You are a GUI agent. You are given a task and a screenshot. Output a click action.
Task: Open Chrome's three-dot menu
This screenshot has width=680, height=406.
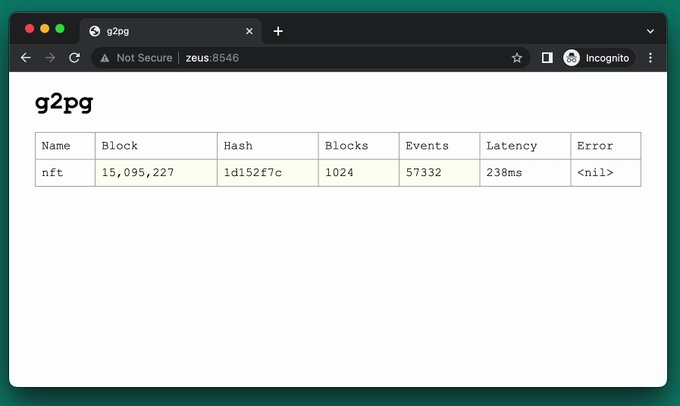(650, 58)
